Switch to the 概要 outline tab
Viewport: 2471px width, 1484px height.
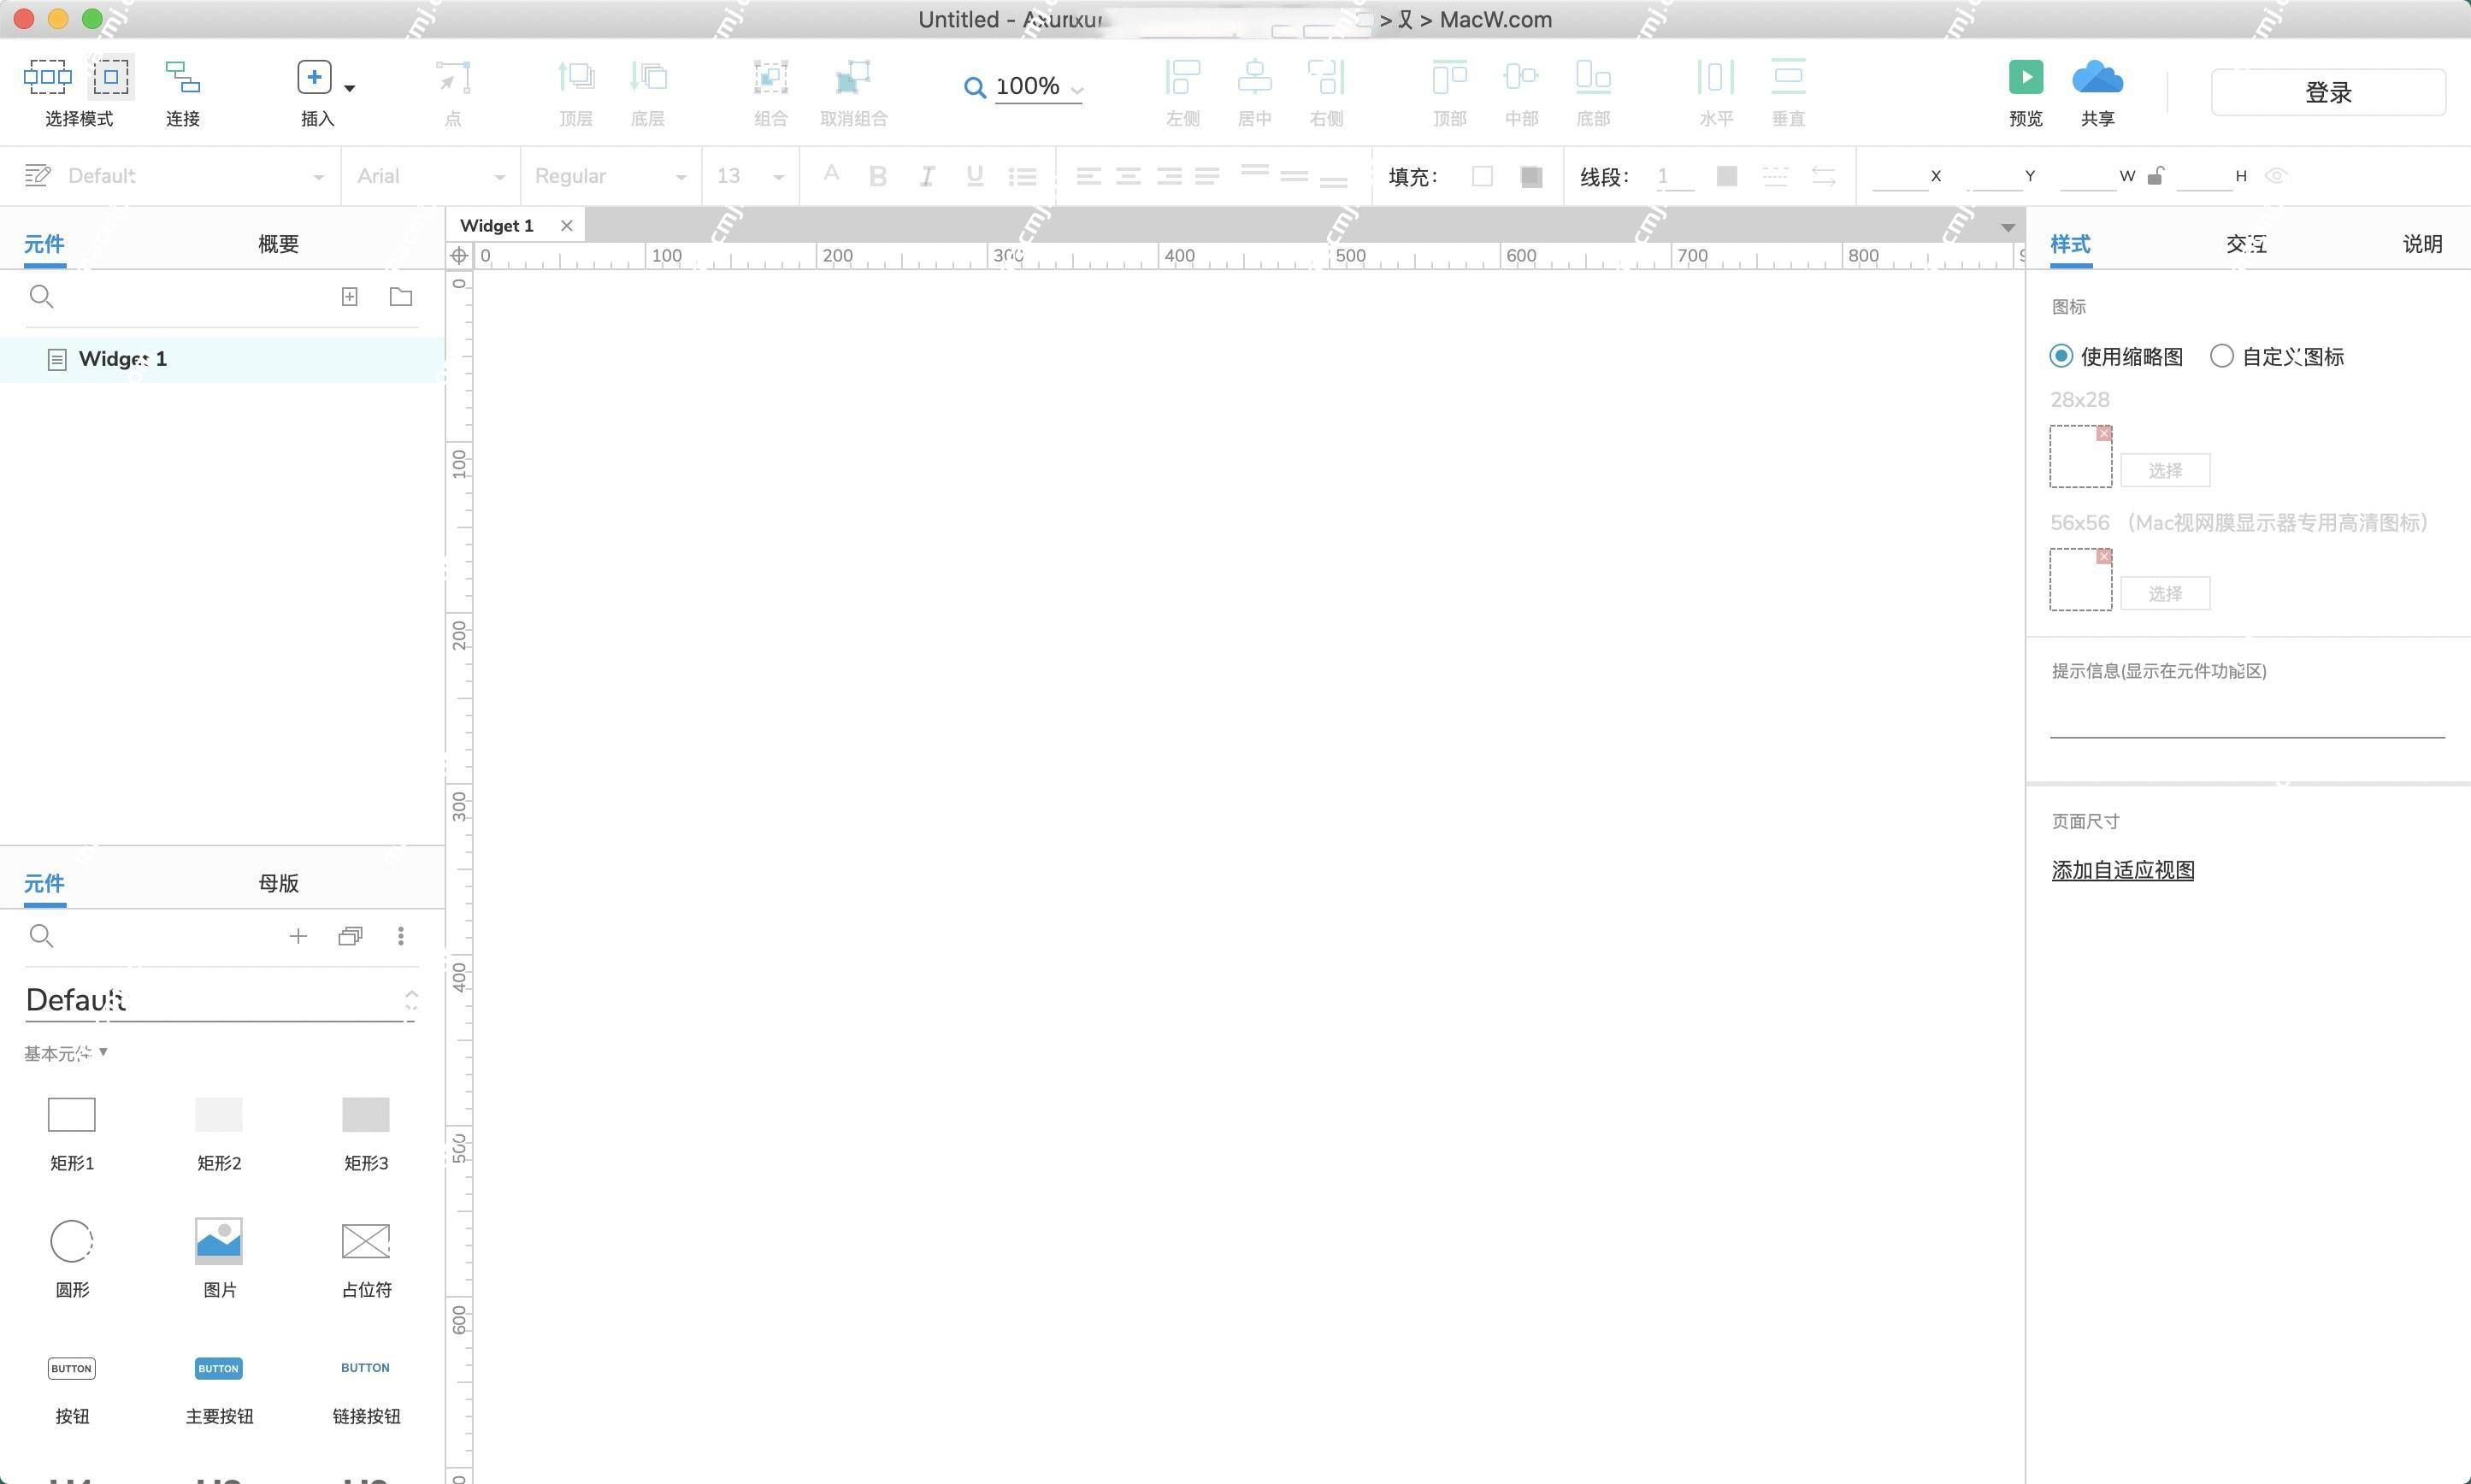tap(278, 243)
